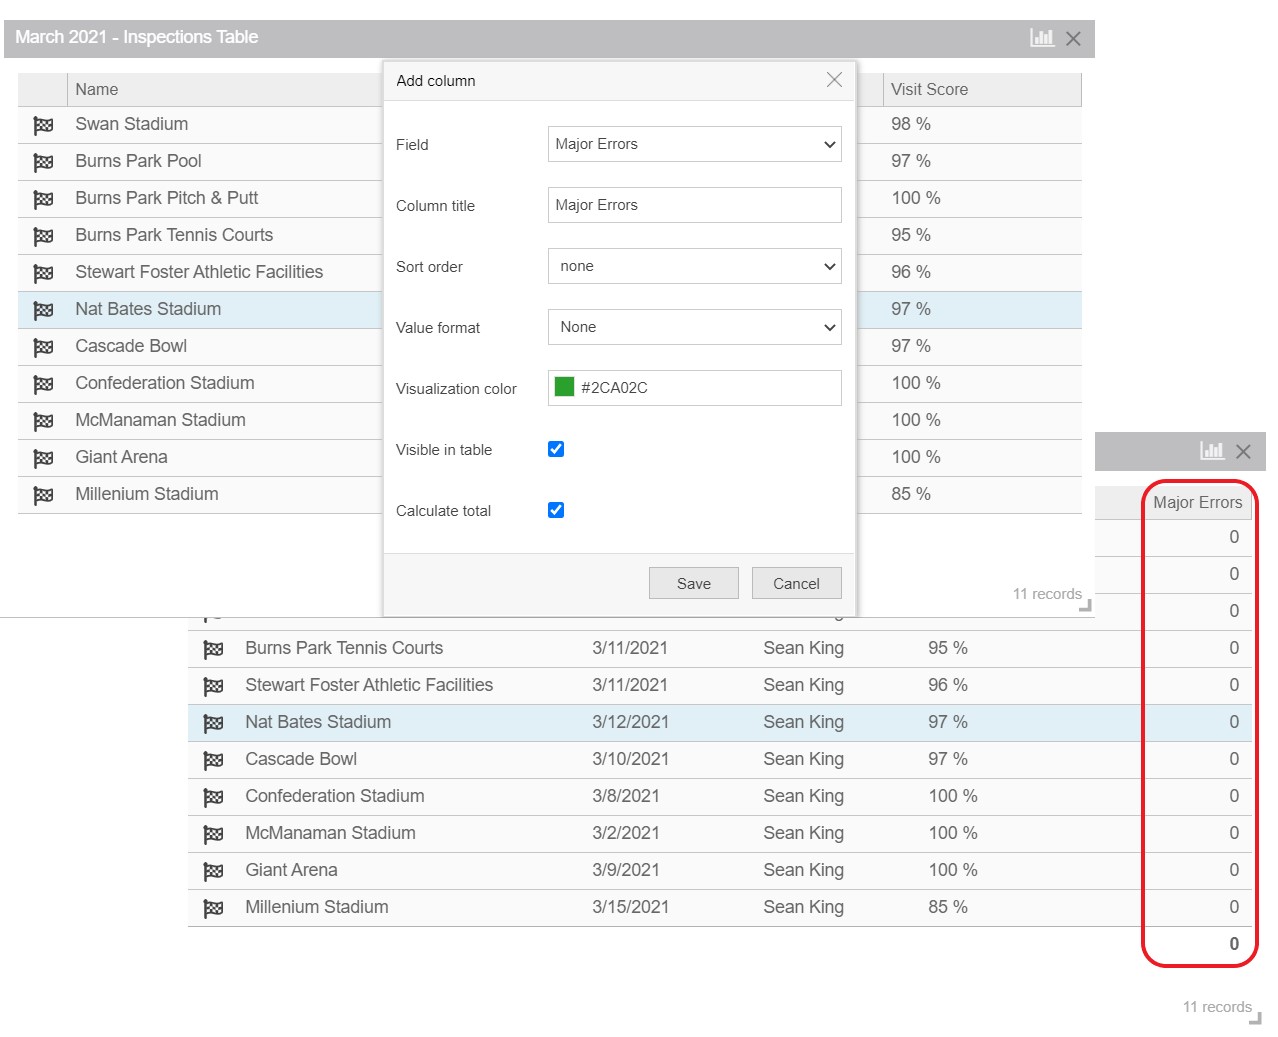Click the Name column header
The image size is (1278, 1037).
pyautogui.click(x=97, y=89)
